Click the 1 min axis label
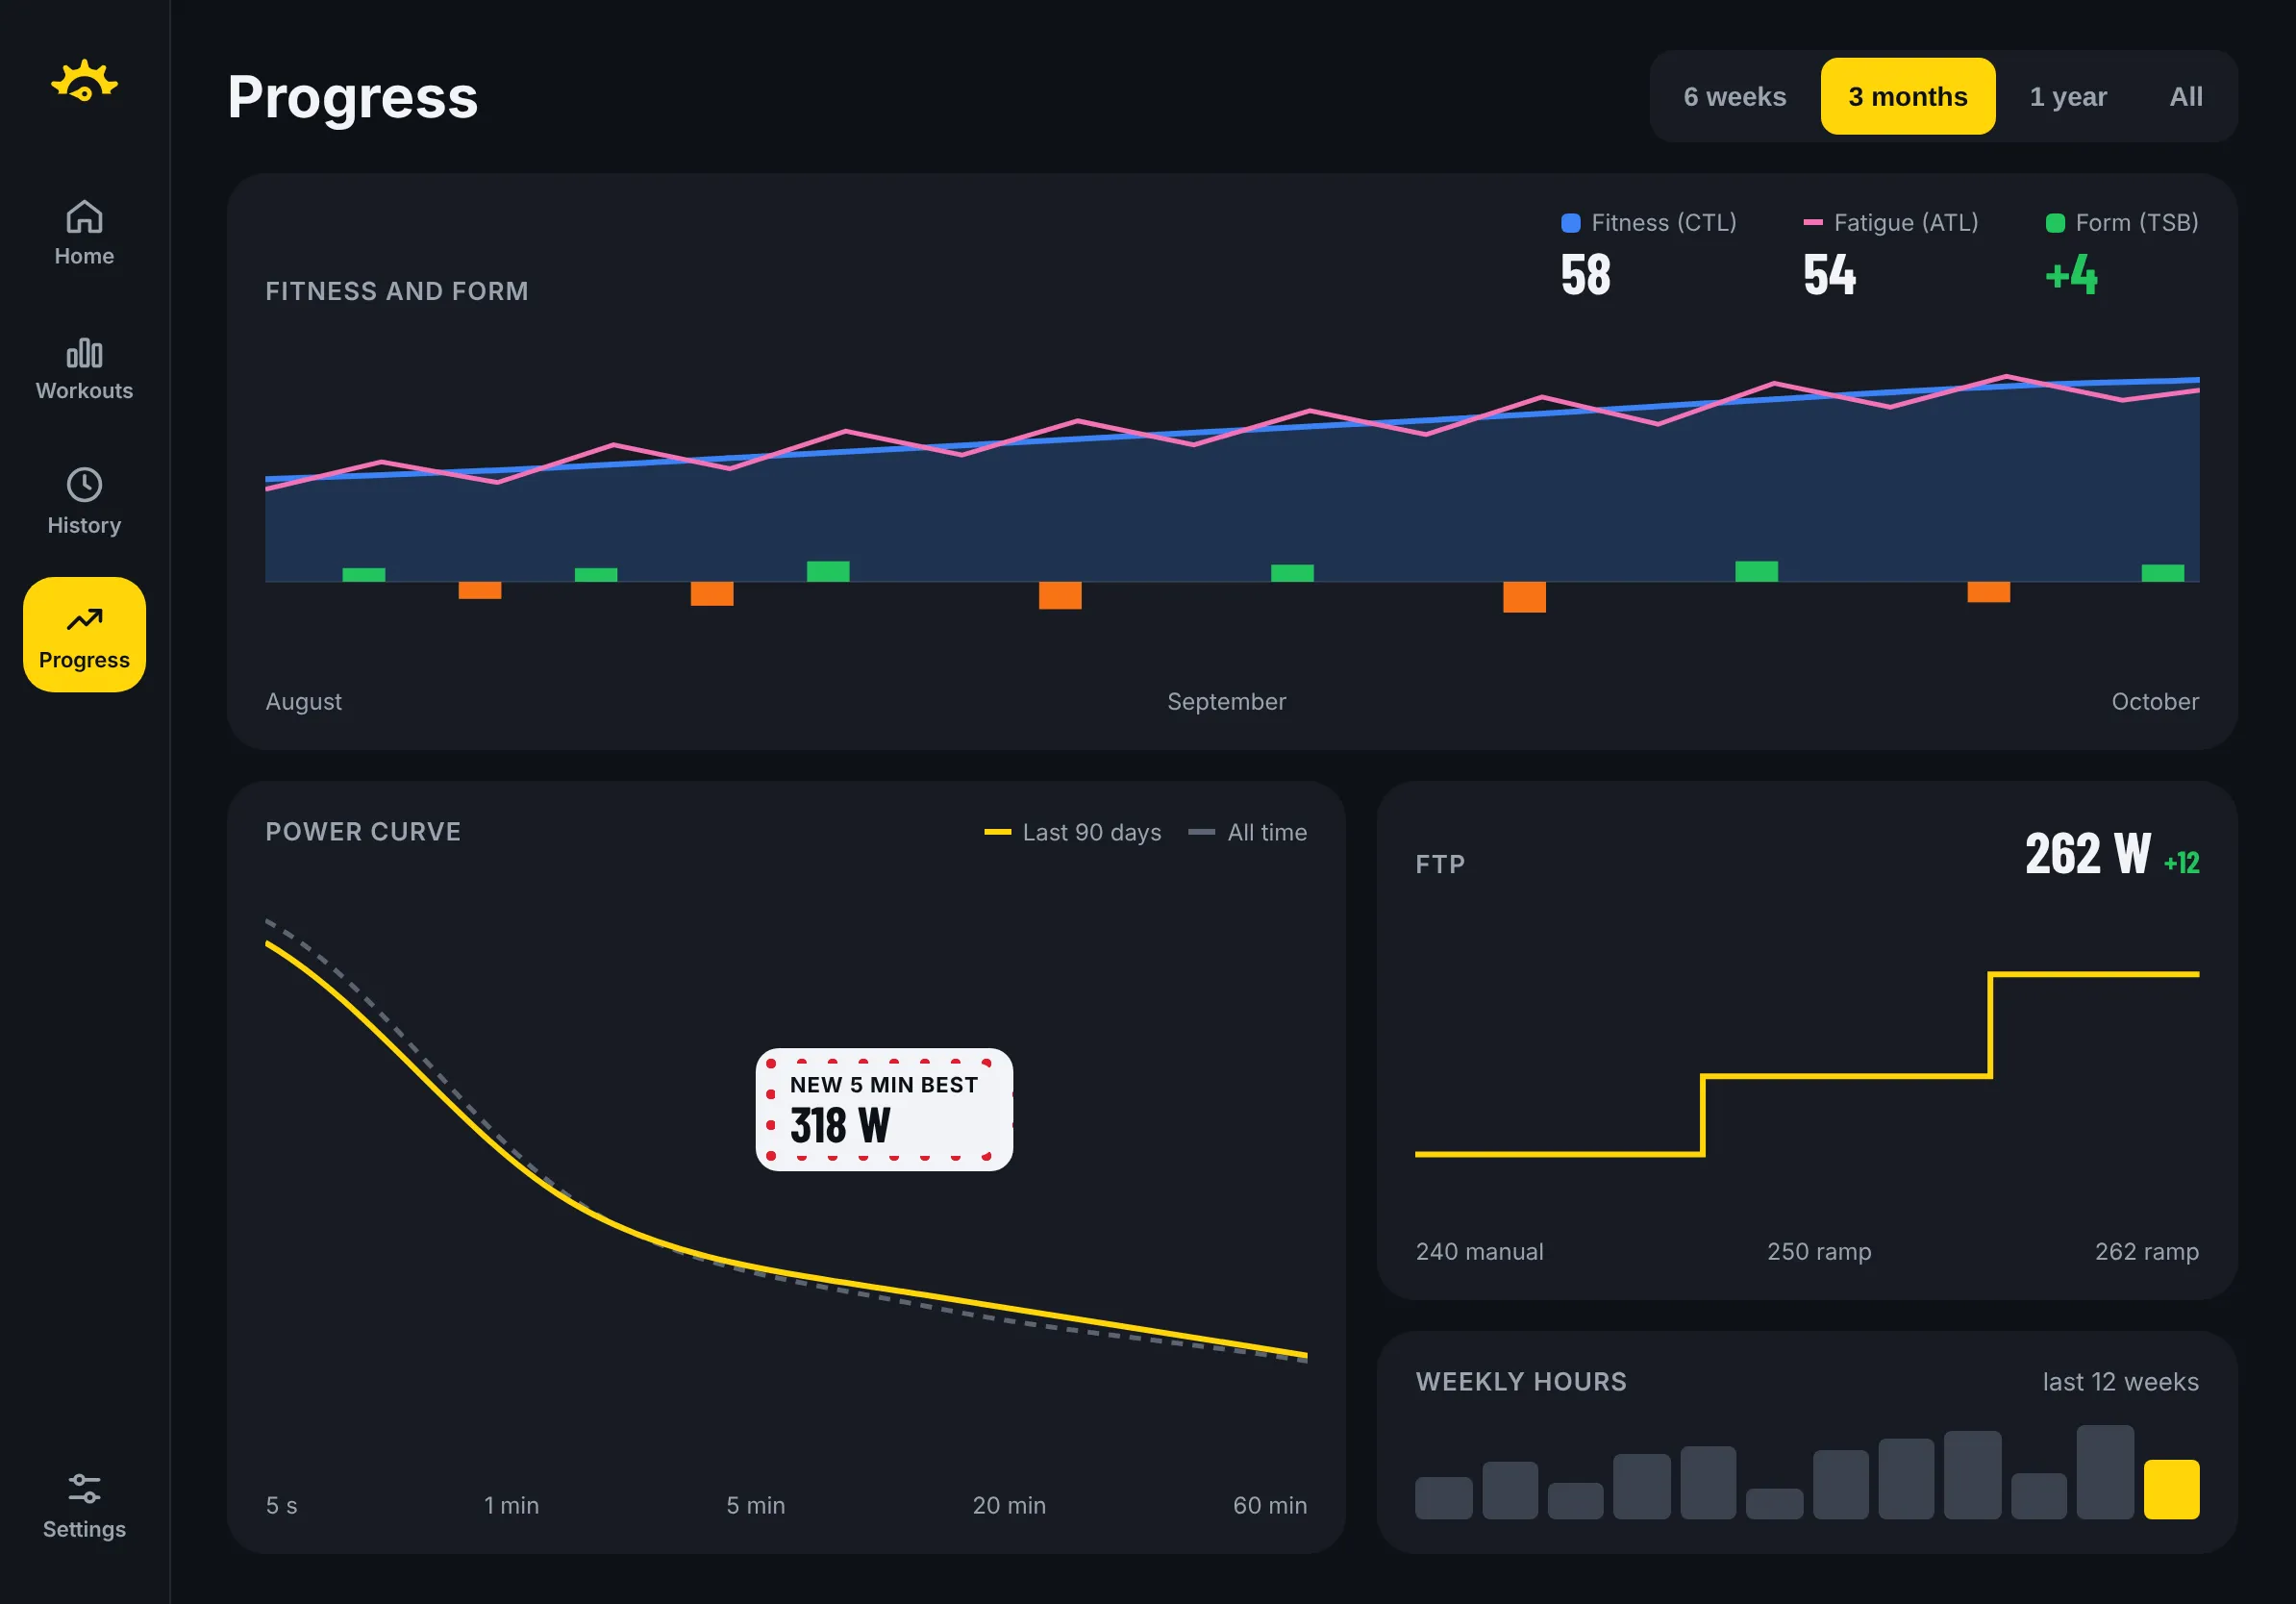This screenshot has width=2296, height=1604. [511, 1505]
